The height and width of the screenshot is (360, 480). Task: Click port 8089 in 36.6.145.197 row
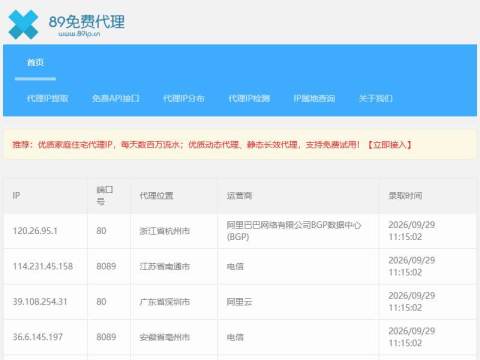click(106, 337)
